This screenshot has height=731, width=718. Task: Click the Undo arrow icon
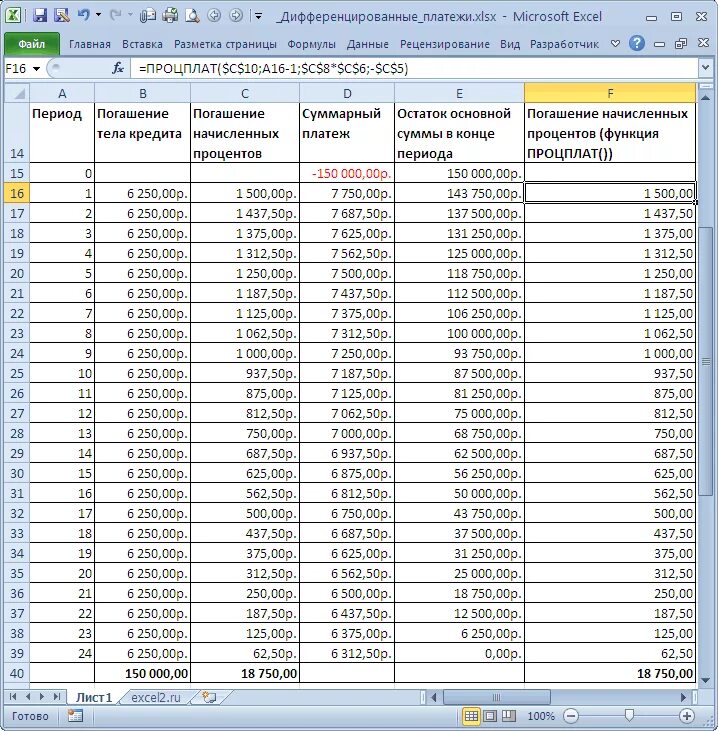pyautogui.click(x=83, y=15)
